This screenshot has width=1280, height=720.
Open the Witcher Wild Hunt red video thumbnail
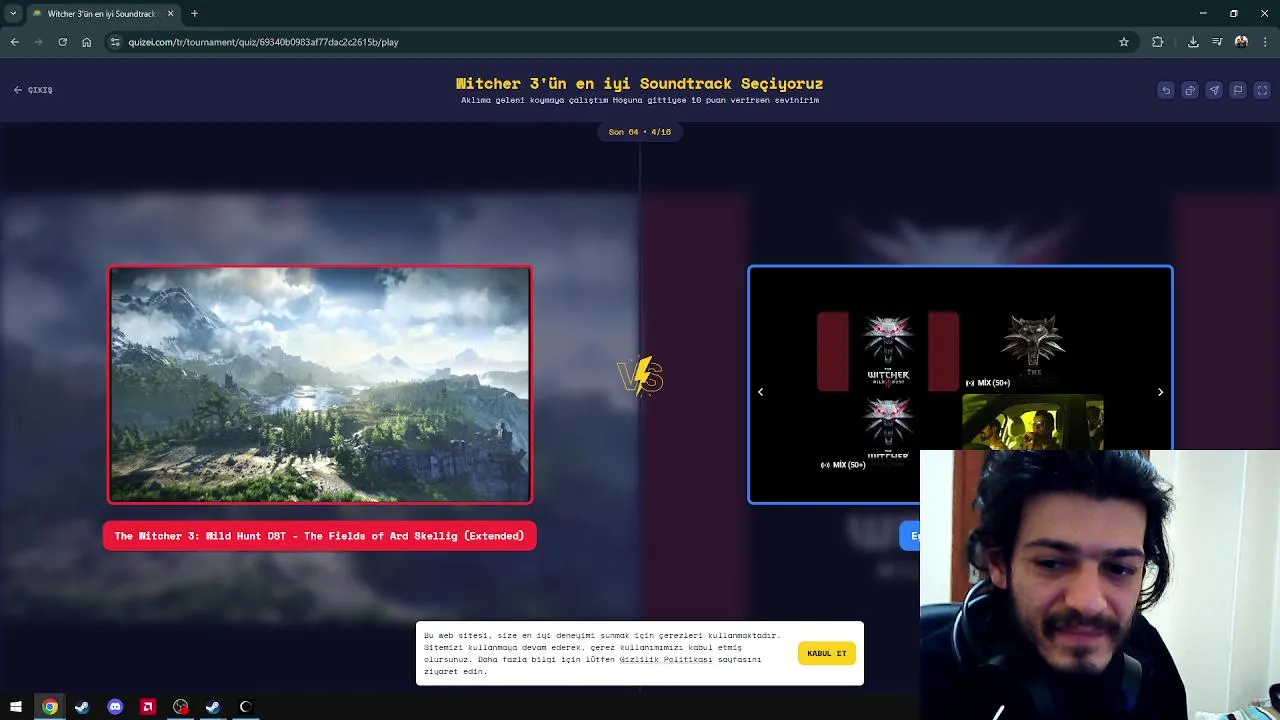tap(888, 351)
